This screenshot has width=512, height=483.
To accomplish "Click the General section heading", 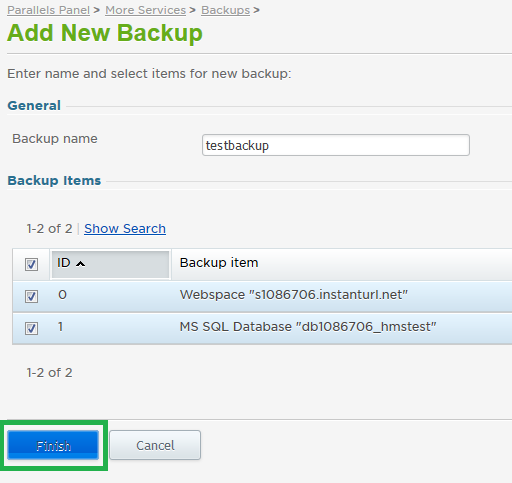I will [x=34, y=105].
